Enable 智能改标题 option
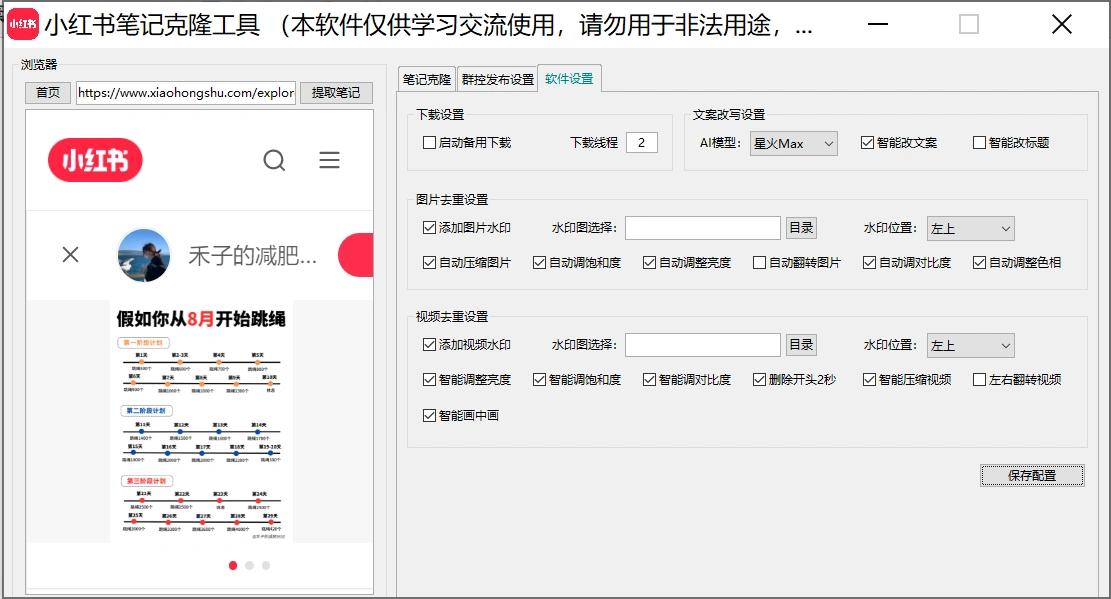Screen dimensions: 1111x599 [x=979, y=142]
